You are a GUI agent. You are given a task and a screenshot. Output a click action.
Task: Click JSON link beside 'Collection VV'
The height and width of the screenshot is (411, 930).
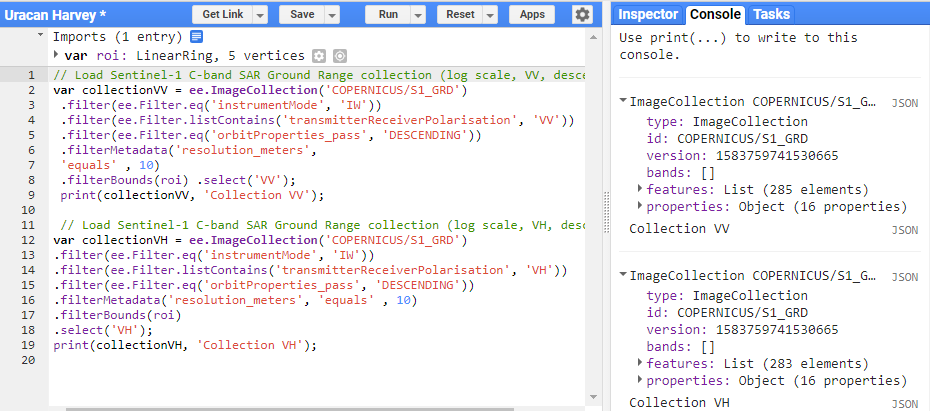(904, 230)
